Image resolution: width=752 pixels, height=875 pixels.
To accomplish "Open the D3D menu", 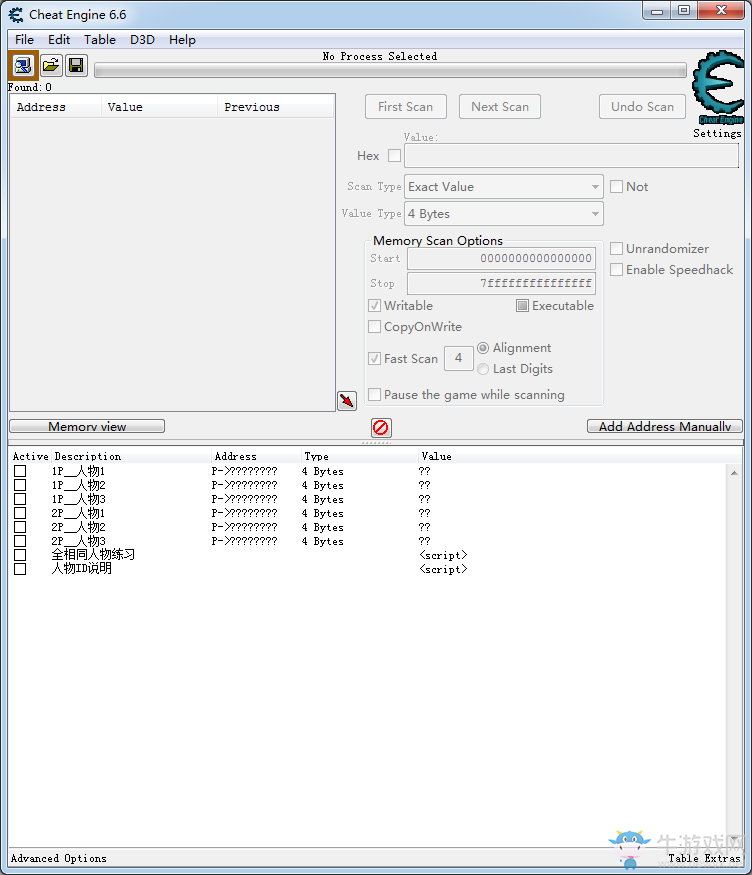I will click(x=142, y=40).
